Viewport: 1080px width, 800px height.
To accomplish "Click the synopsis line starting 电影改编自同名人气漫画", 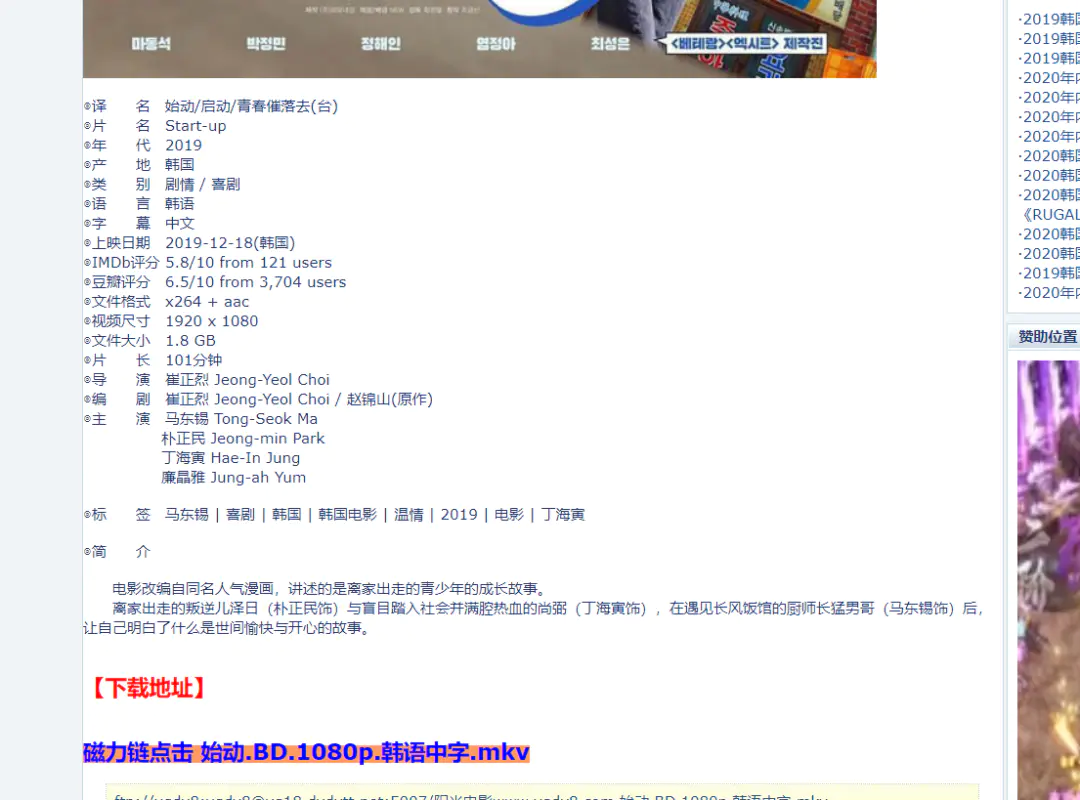I will 331,589.
